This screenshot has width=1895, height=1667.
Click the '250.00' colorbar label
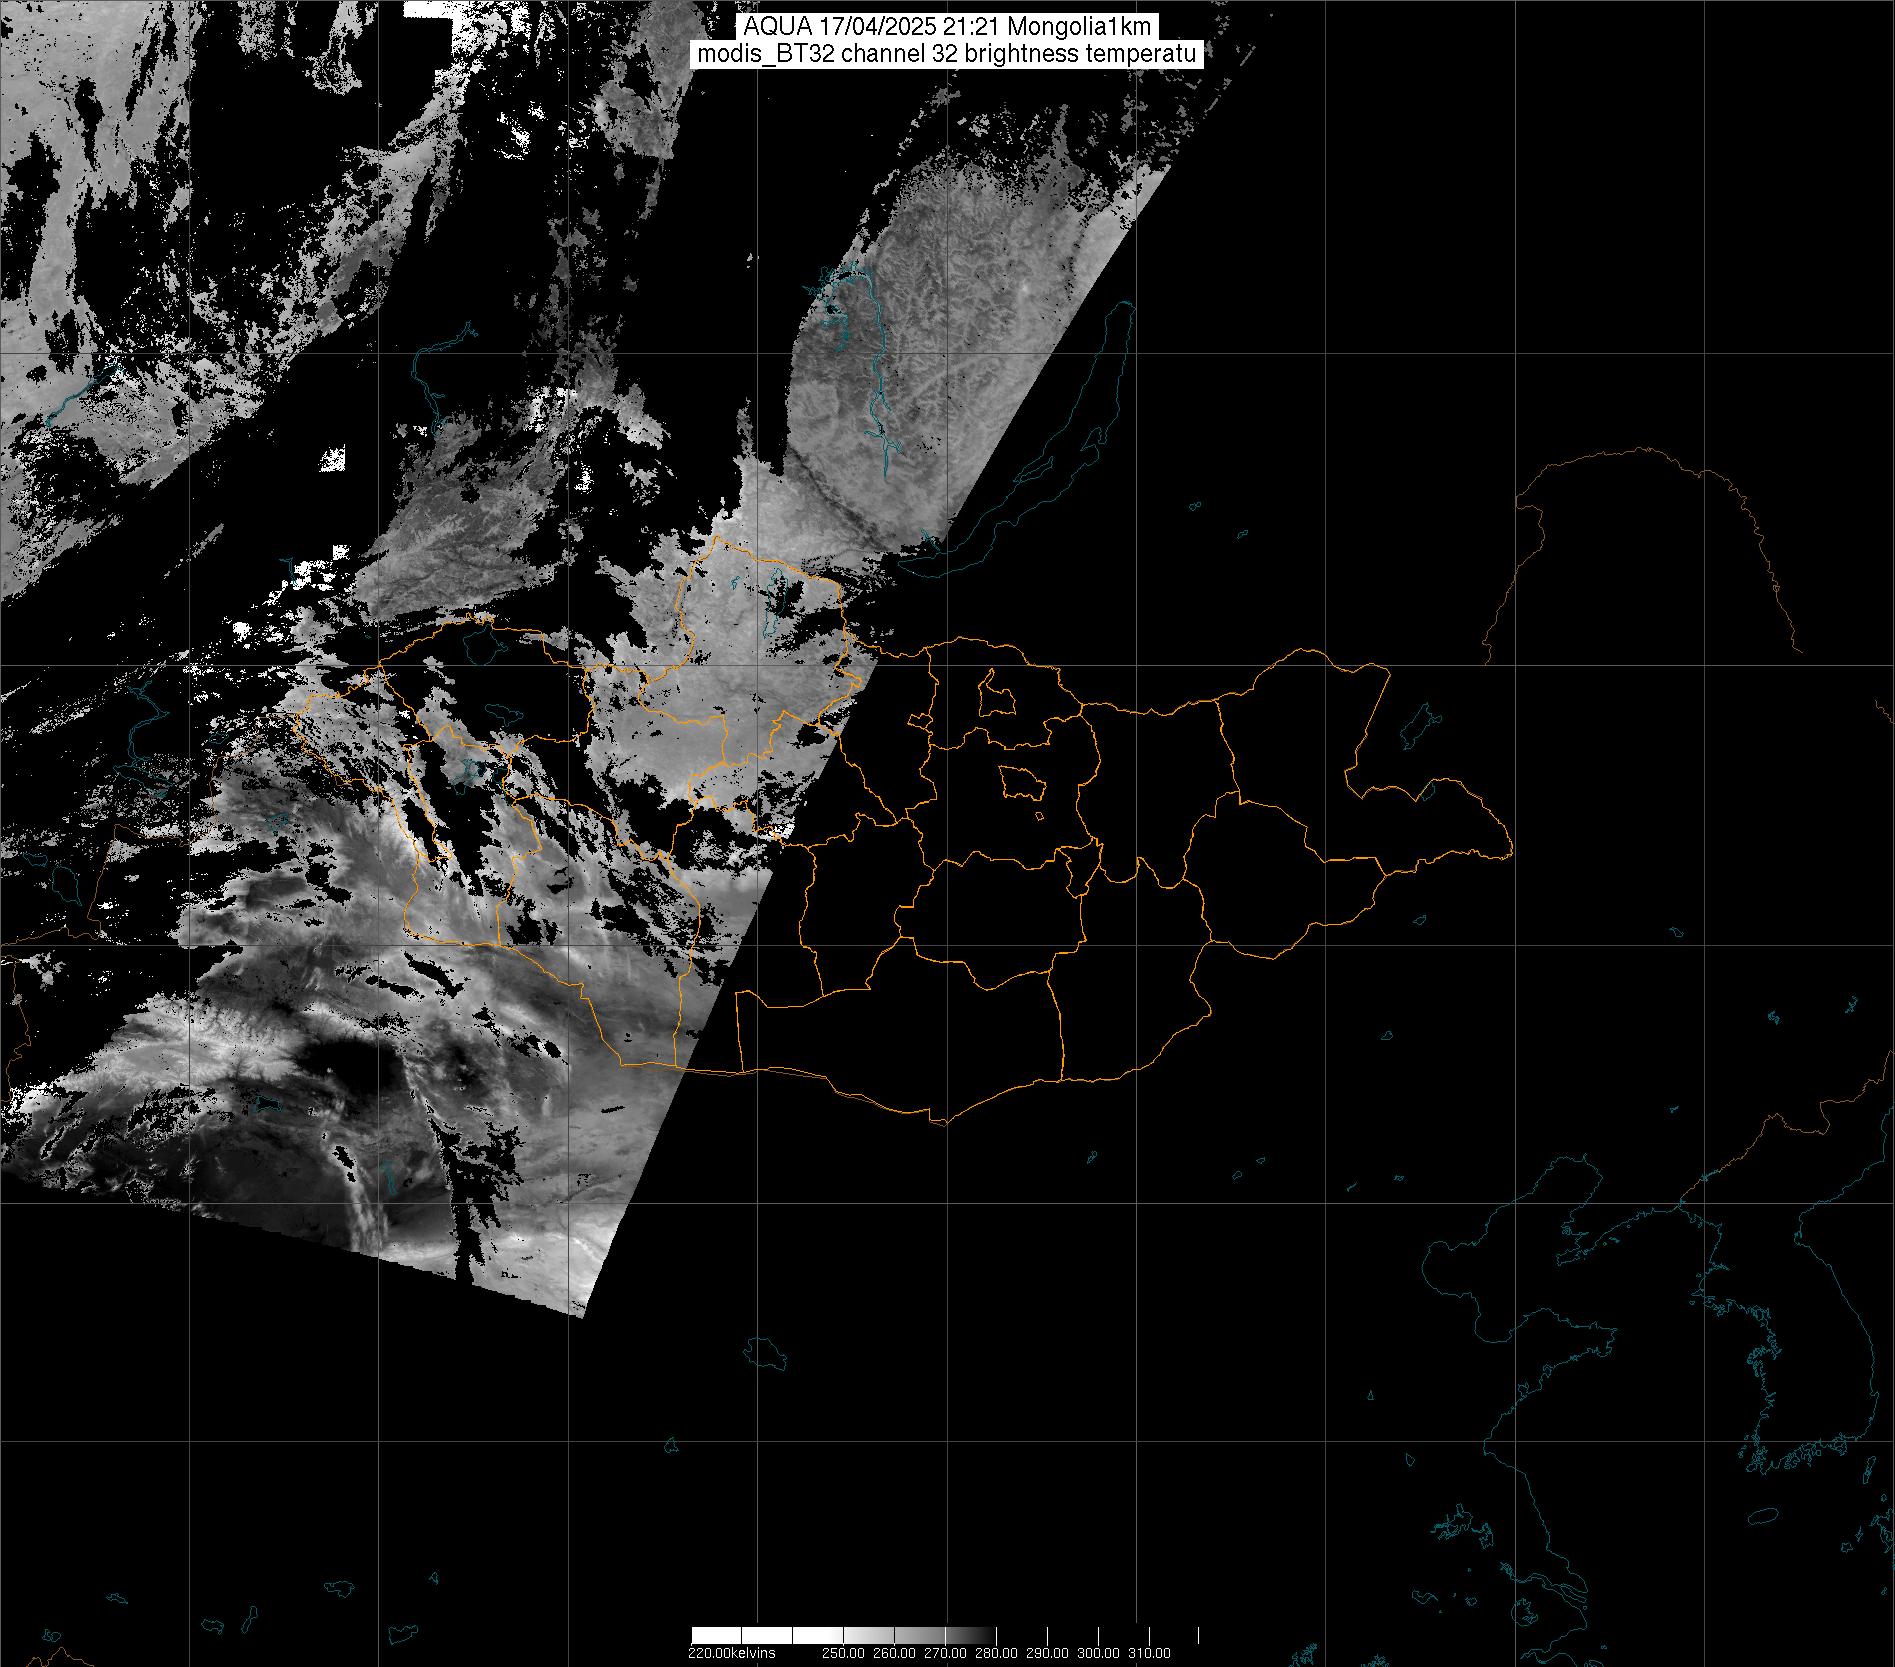(x=842, y=1653)
